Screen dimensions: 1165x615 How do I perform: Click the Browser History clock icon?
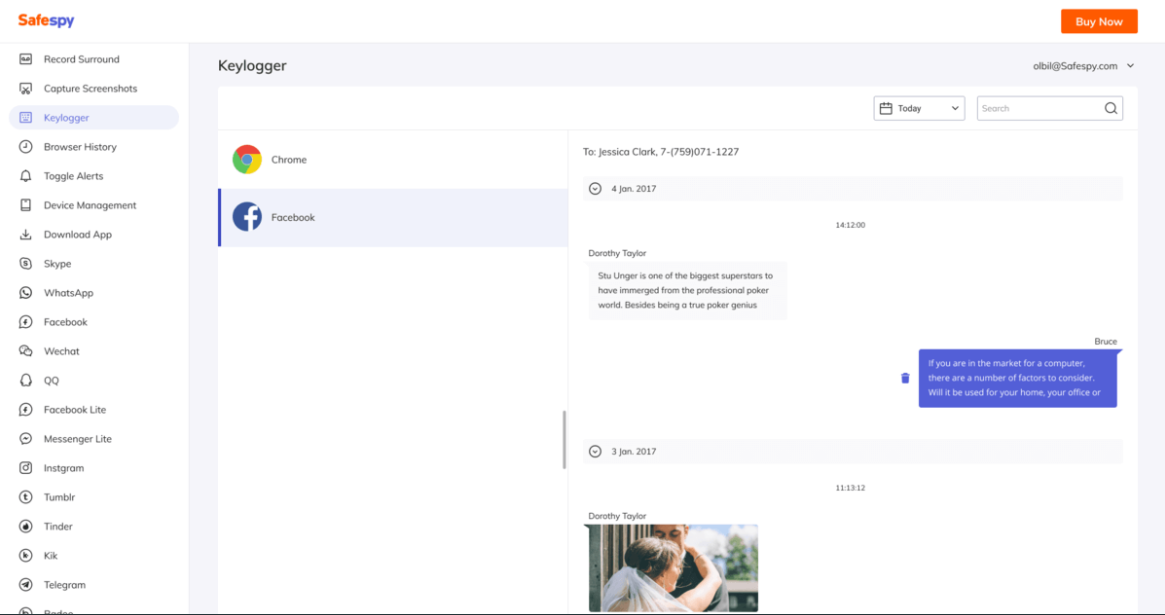point(25,146)
